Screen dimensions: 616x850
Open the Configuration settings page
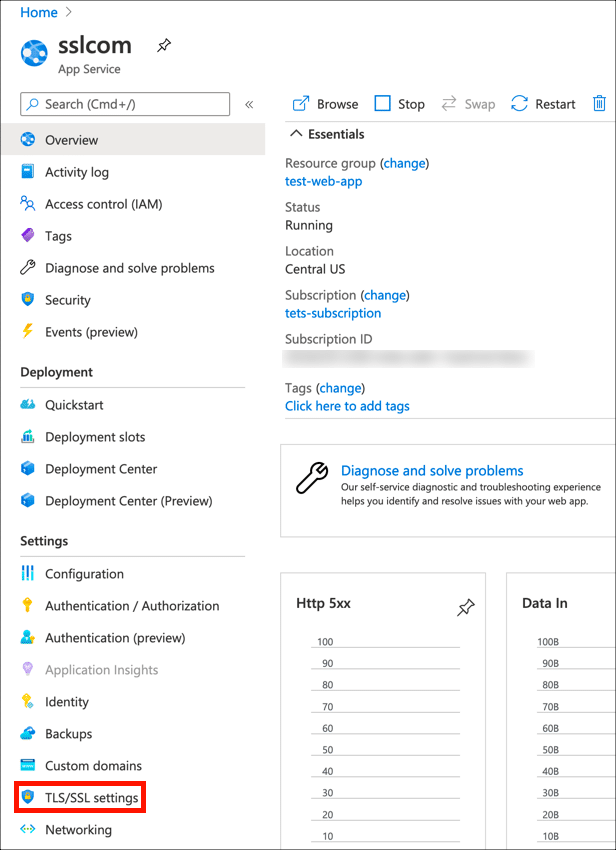click(x=84, y=574)
